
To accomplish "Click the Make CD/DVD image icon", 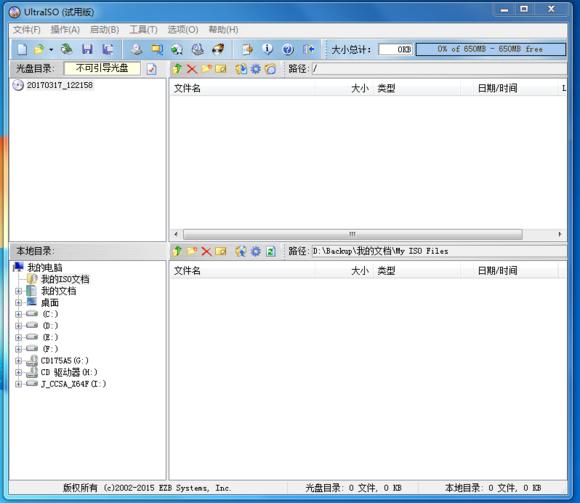I will pyautogui.click(x=136, y=49).
